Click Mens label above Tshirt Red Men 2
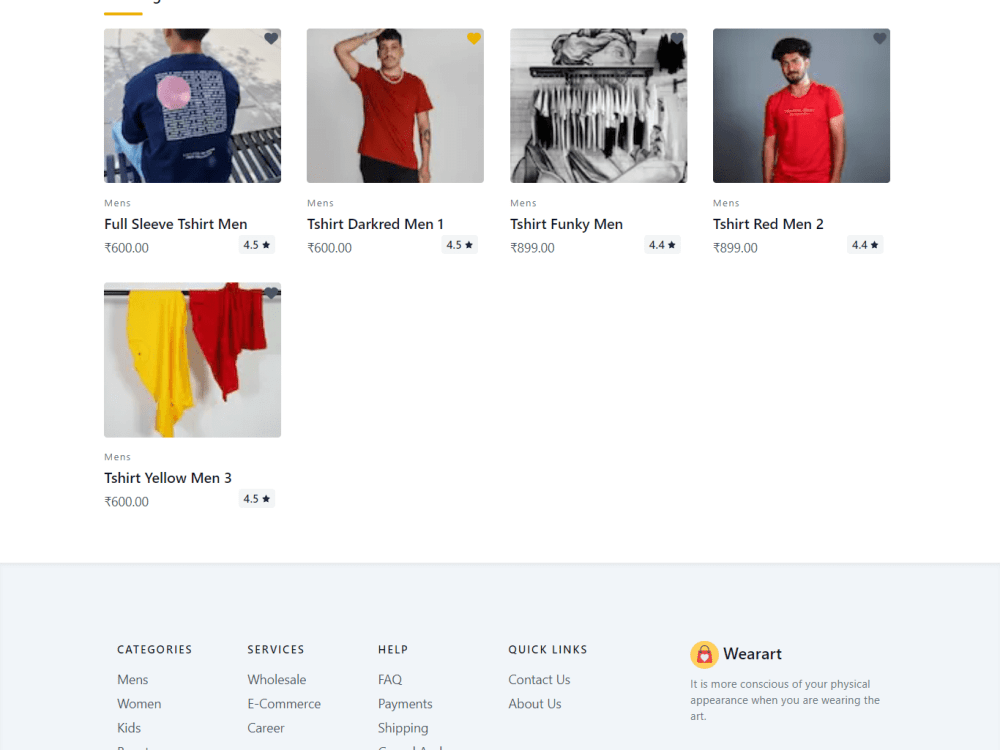Viewport: 1000px width, 750px height. pos(726,203)
